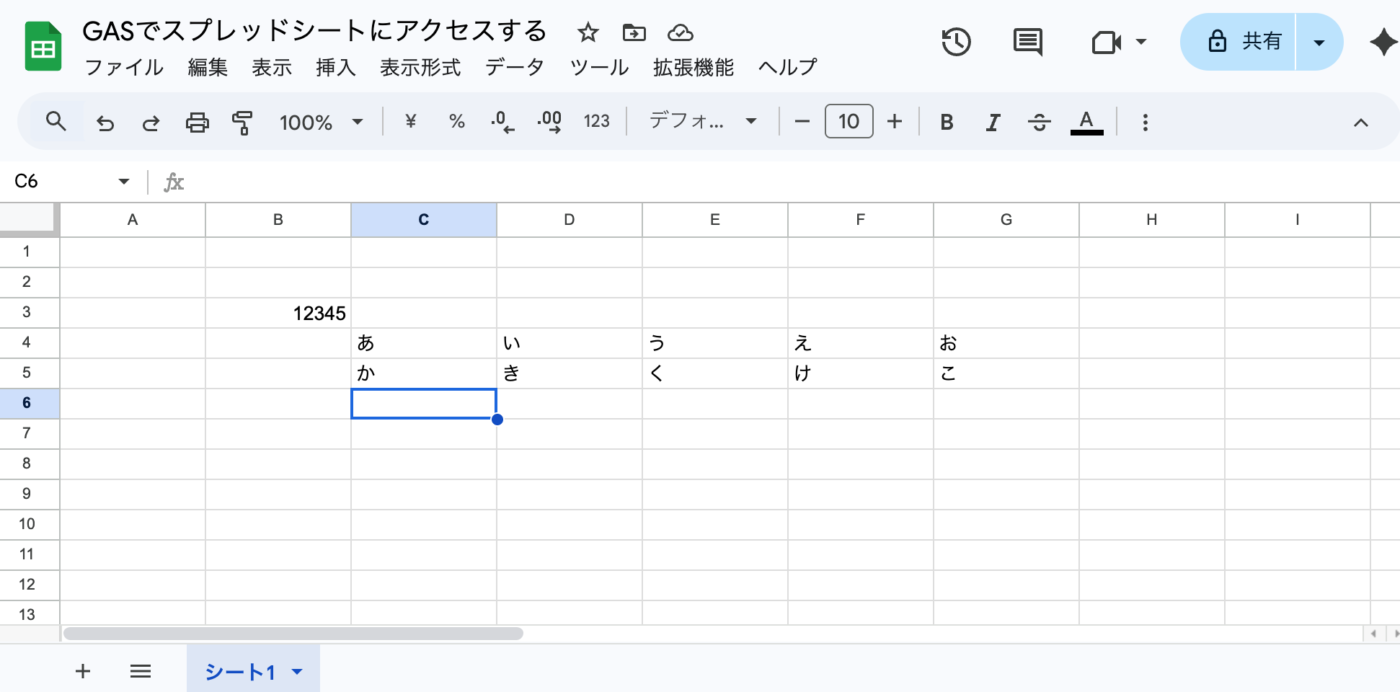Star this spreadsheet document
Image resolution: width=1400 pixels, height=692 pixels.
[x=588, y=33]
